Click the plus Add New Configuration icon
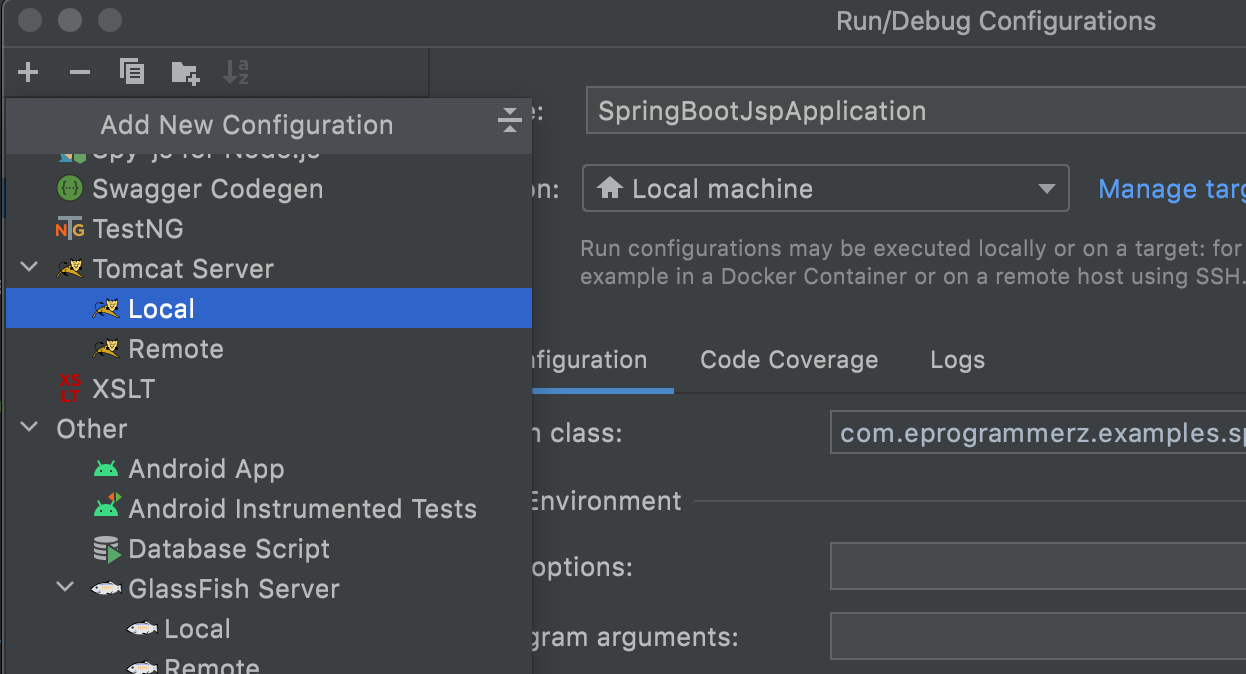The image size is (1246, 674). coord(28,72)
